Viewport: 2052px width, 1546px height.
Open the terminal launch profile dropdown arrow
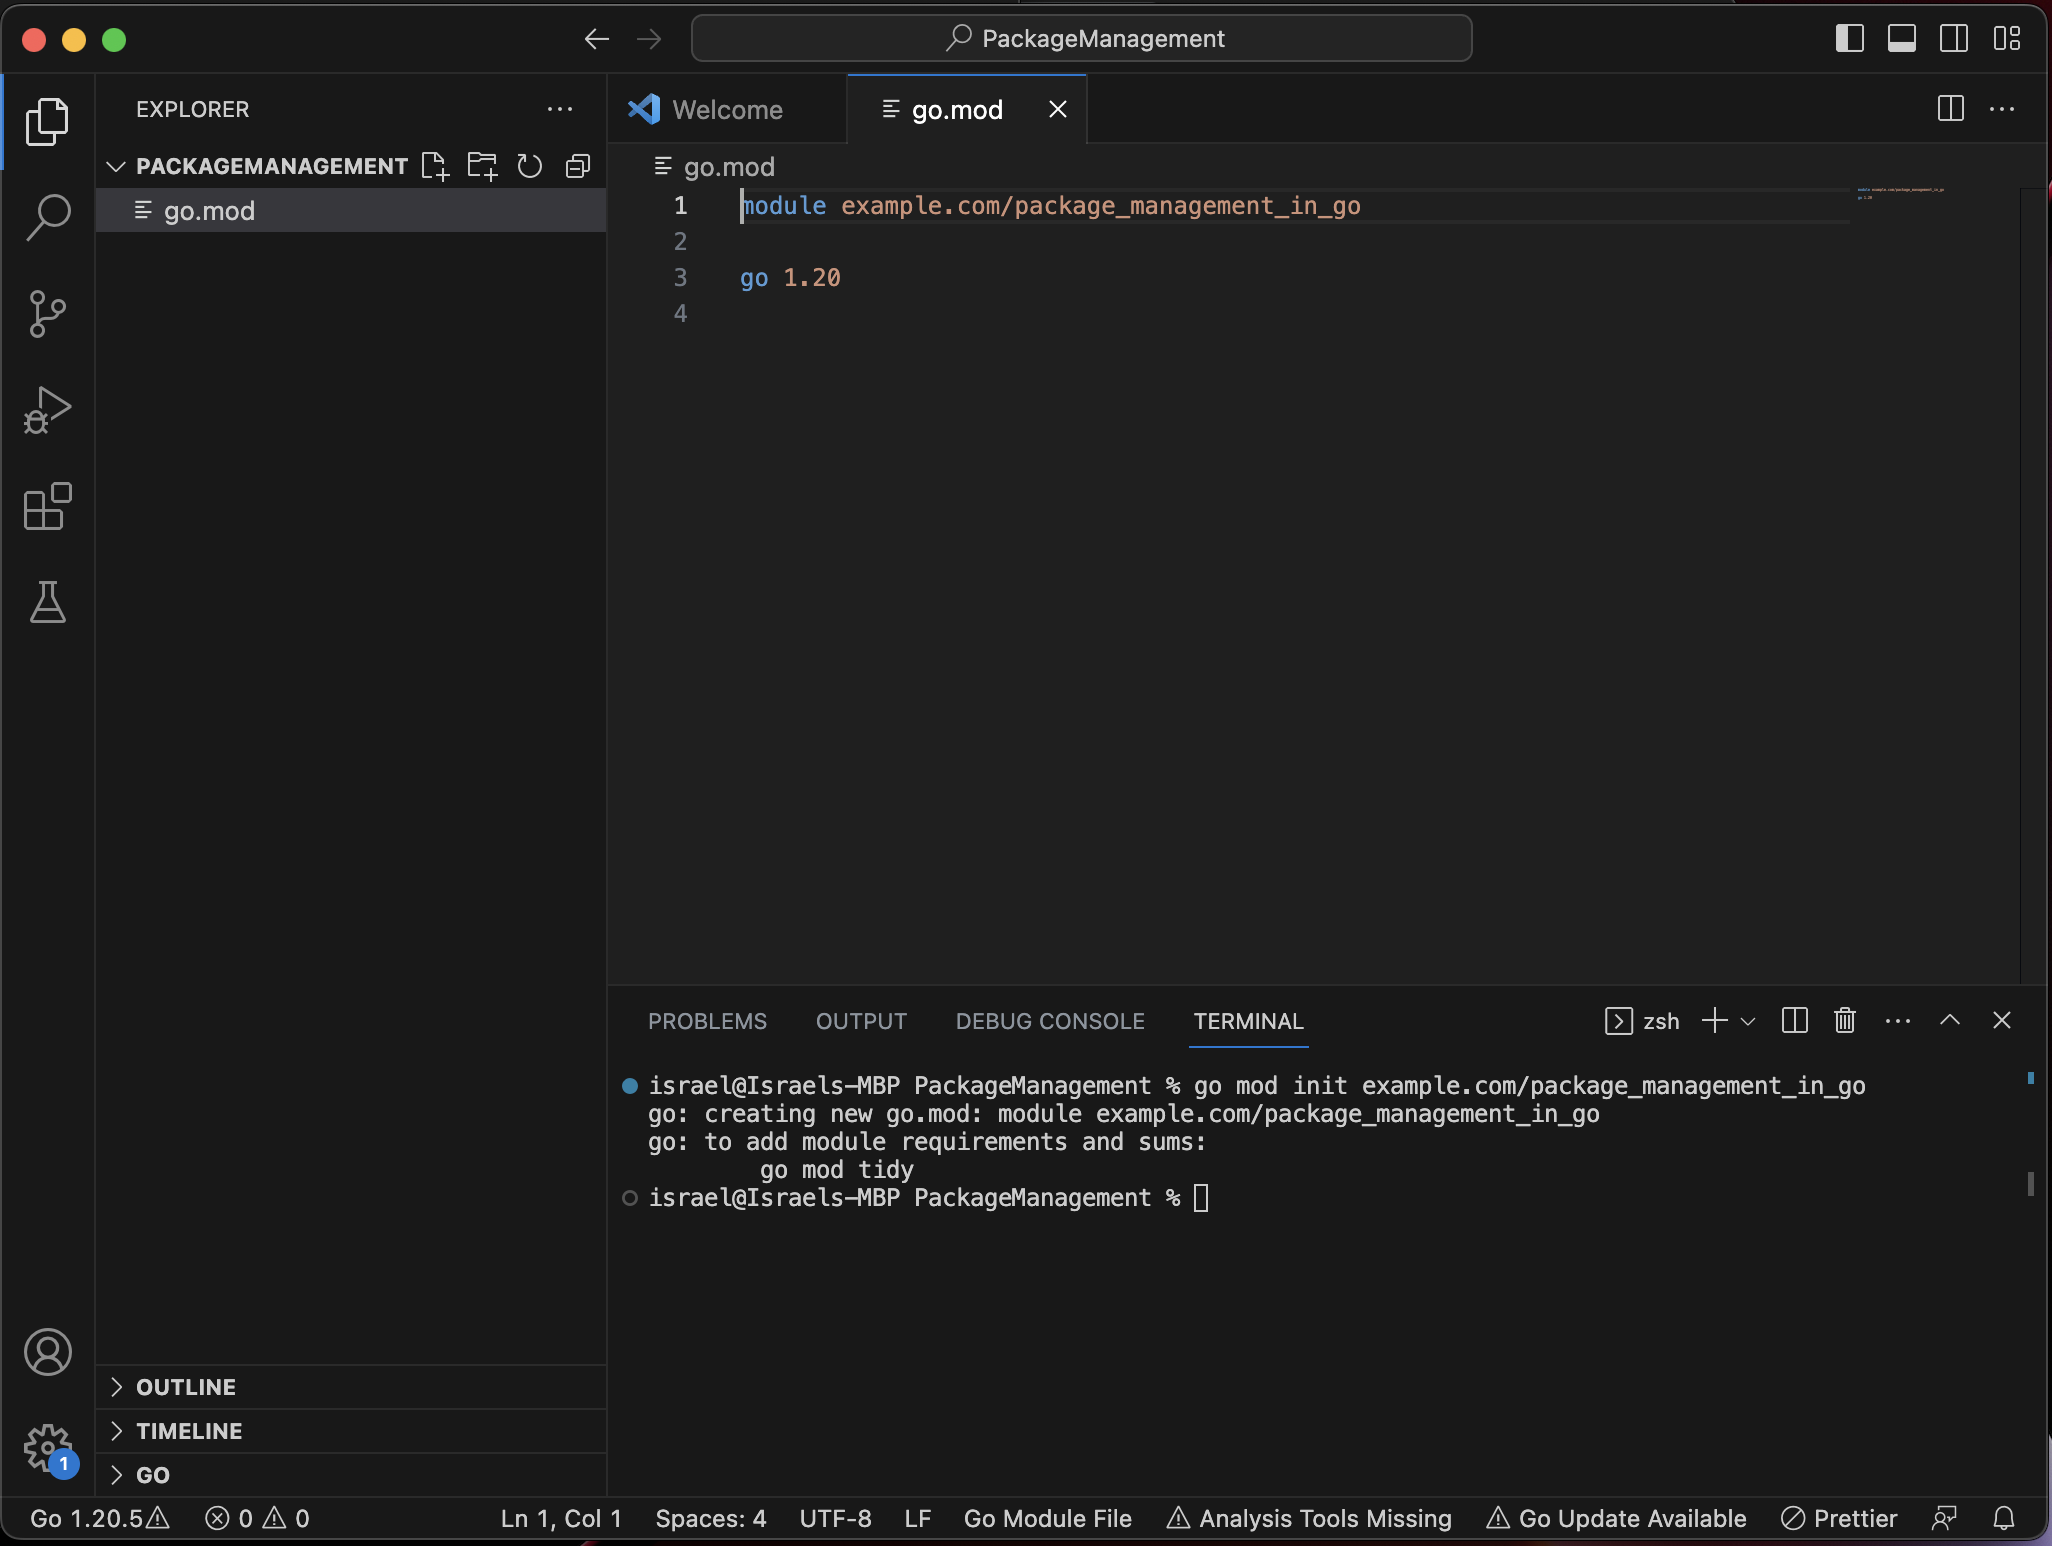tap(1748, 1021)
